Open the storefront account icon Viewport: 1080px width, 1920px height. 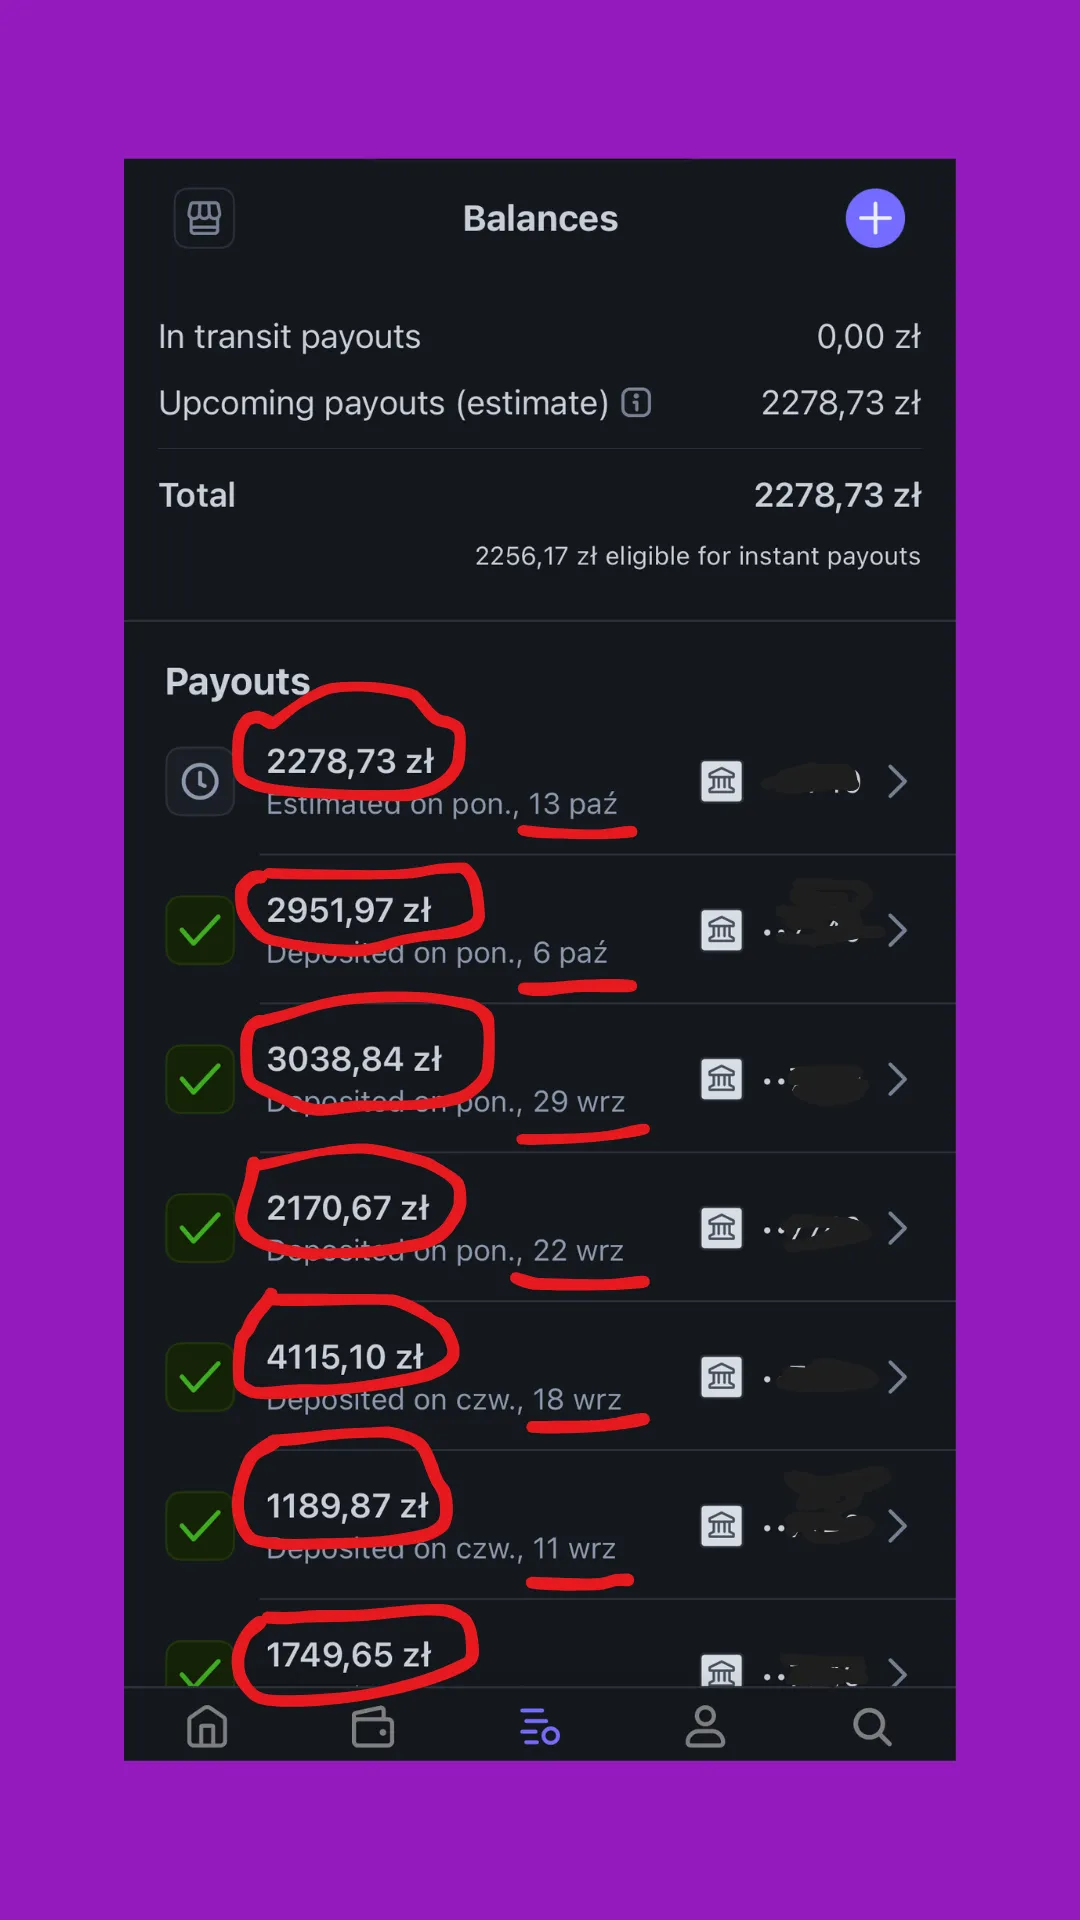(x=204, y=218)
